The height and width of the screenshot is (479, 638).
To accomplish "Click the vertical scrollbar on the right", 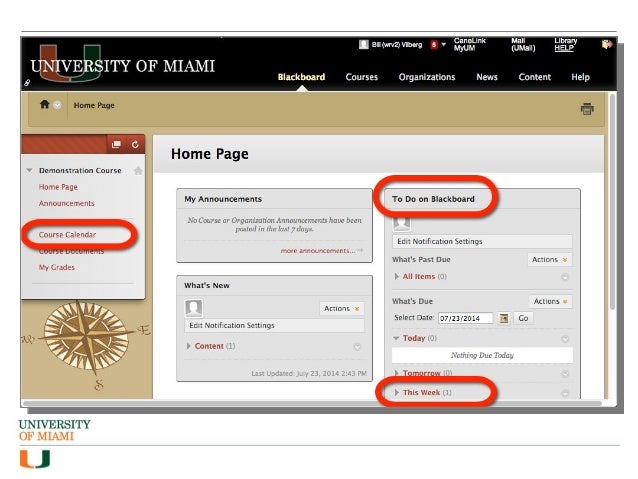I will tap(612, 201).
